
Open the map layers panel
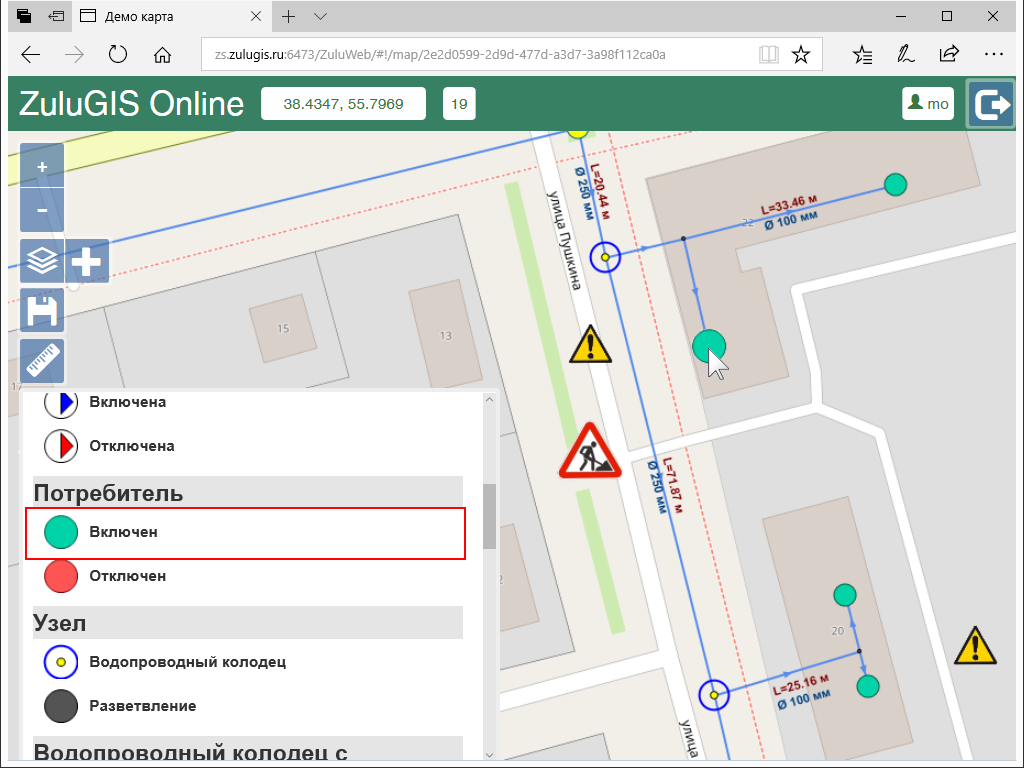point(42,261)
